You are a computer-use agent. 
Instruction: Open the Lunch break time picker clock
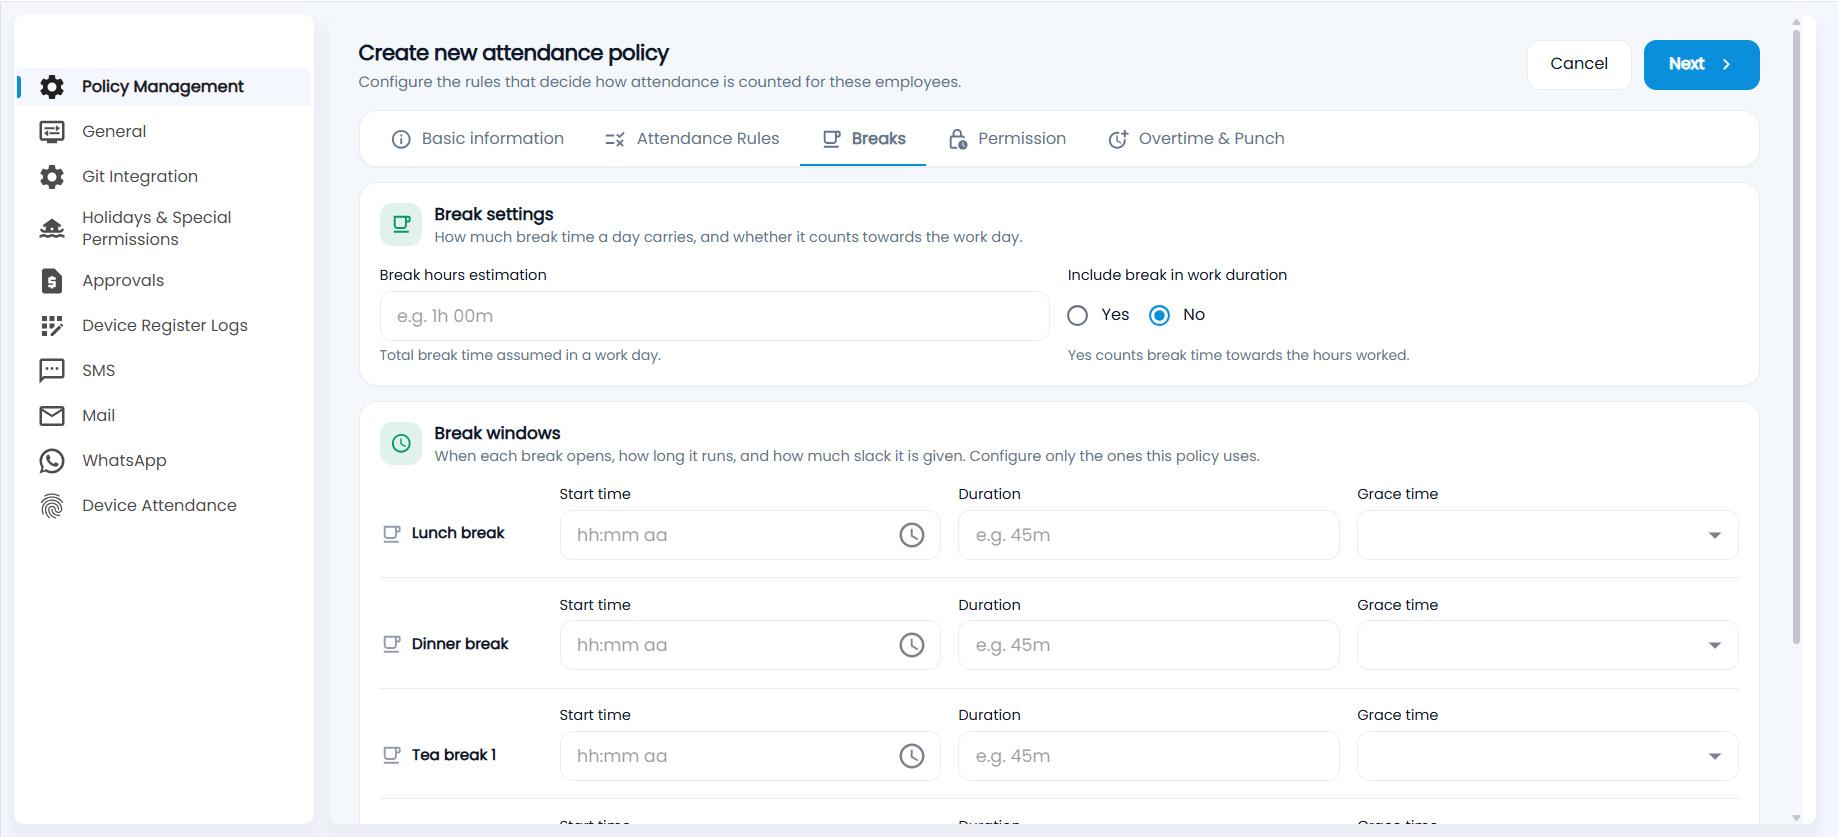tap(912, 535)
